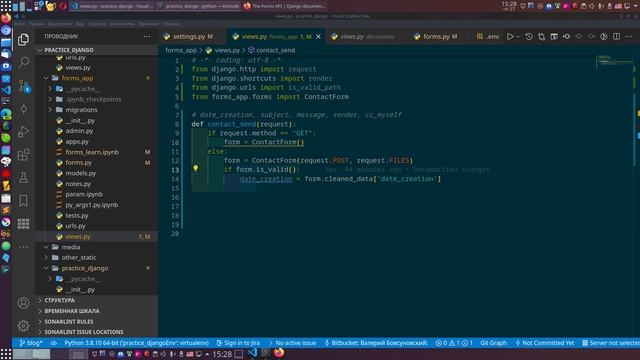The width and height of the screenshot is (640, 360).
Task: Open the Accounts menu in the activity bar
Action: coord(23,303)
